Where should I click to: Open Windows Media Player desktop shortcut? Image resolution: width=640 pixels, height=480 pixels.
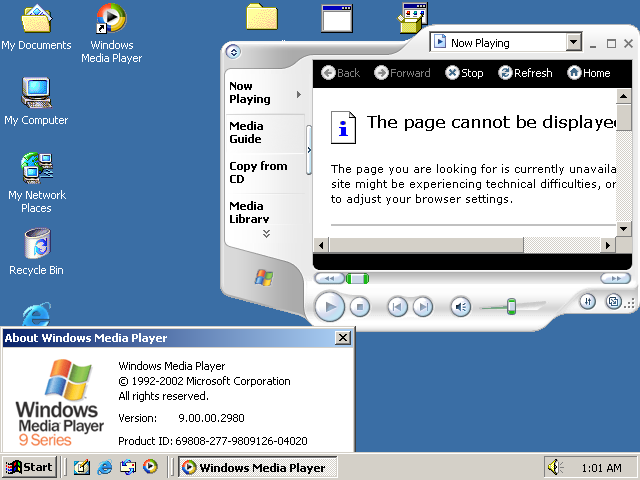111,33
